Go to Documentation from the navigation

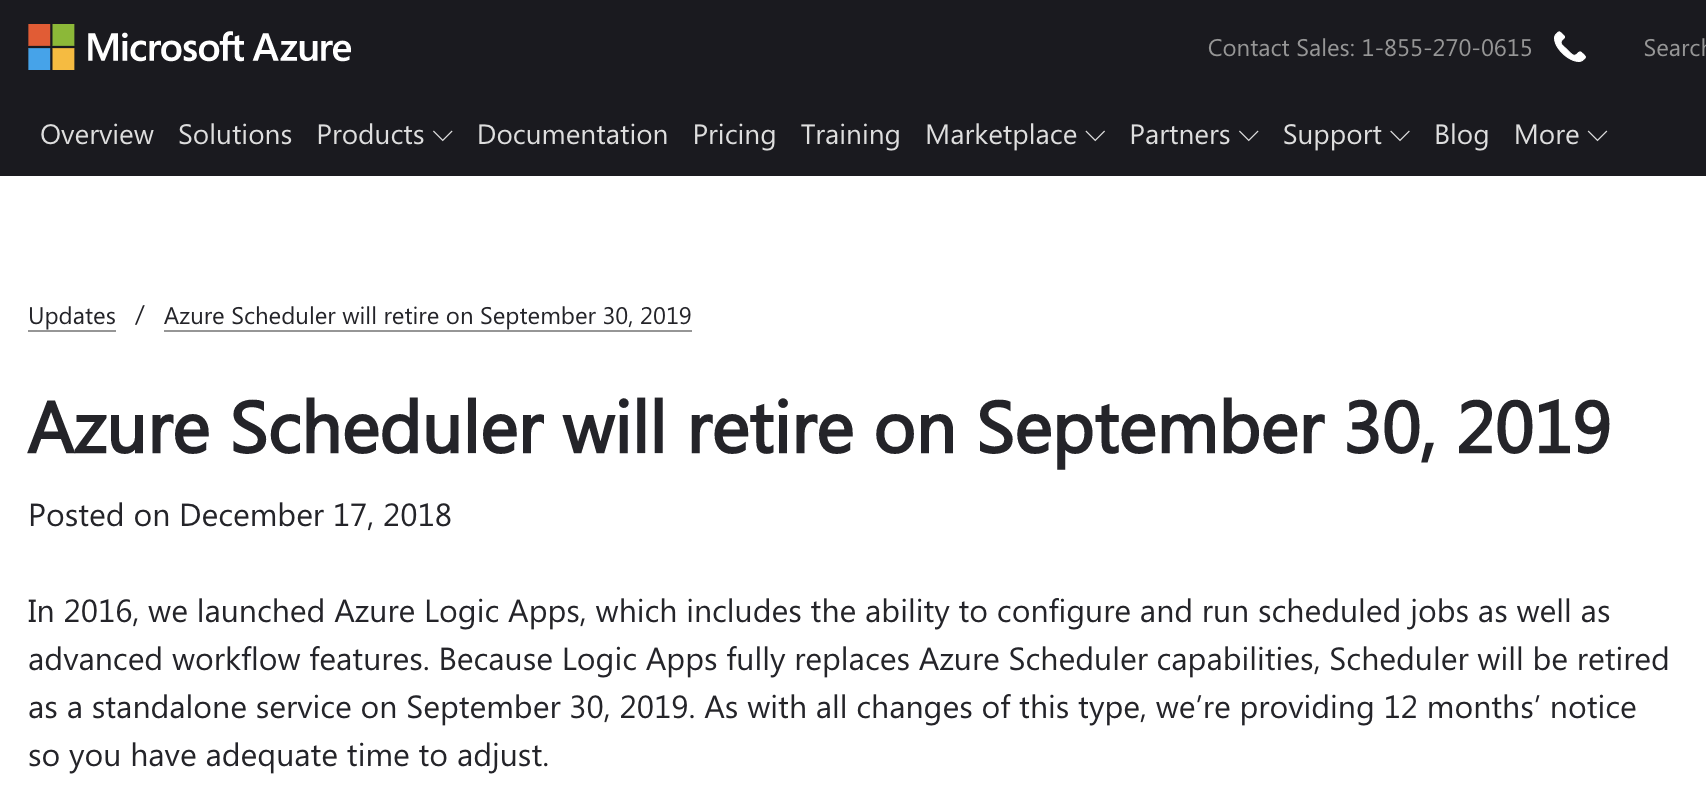(x=572, y=135)
